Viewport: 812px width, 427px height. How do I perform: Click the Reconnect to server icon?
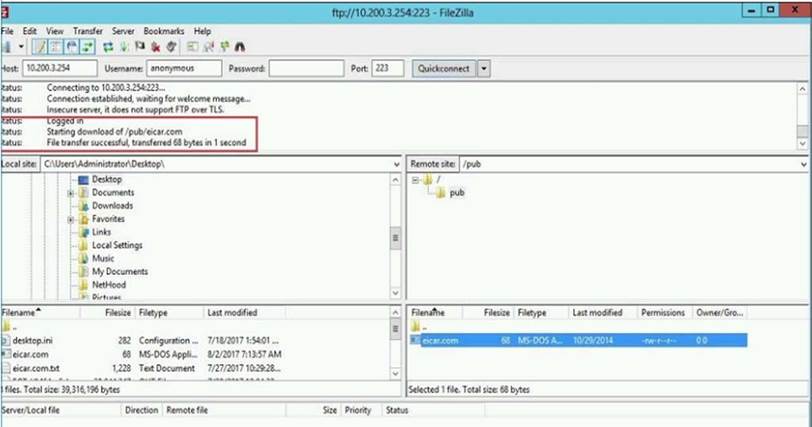coord(171,47)
